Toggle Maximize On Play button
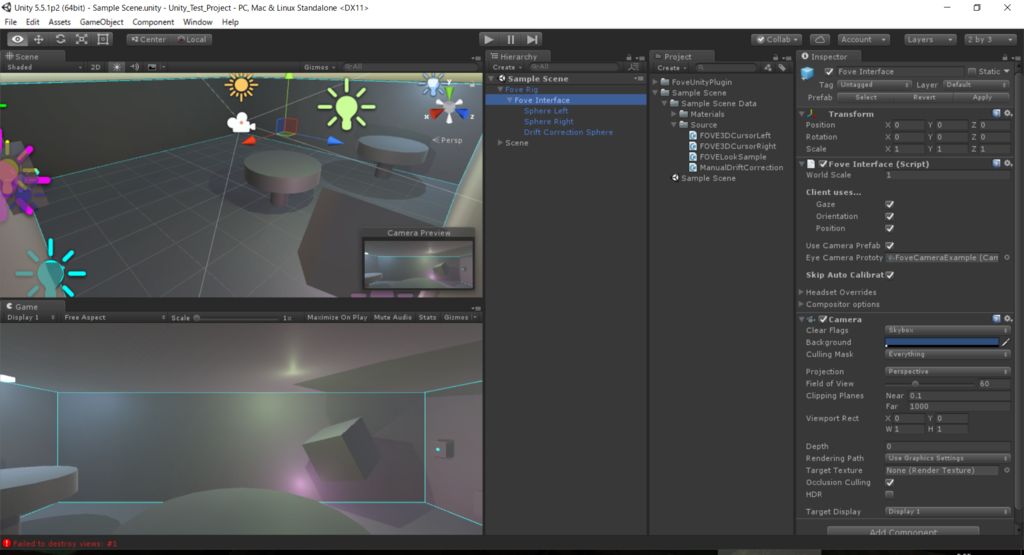 click(x=337, y=317)
